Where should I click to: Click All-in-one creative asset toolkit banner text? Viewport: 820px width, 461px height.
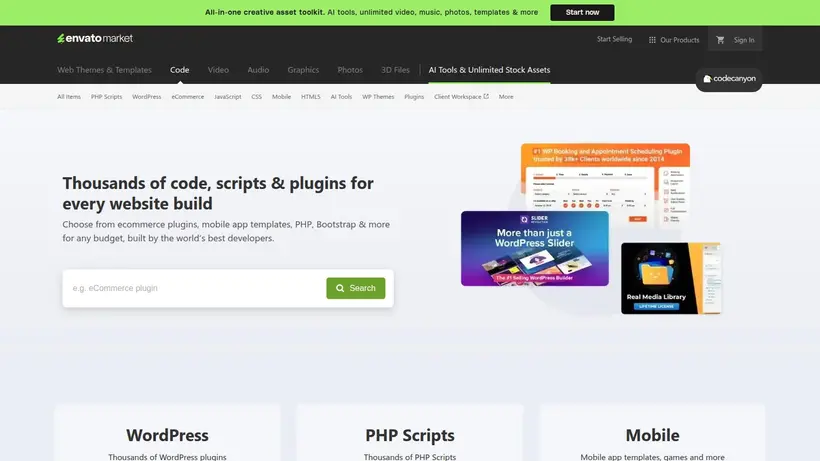pos(371,12)
